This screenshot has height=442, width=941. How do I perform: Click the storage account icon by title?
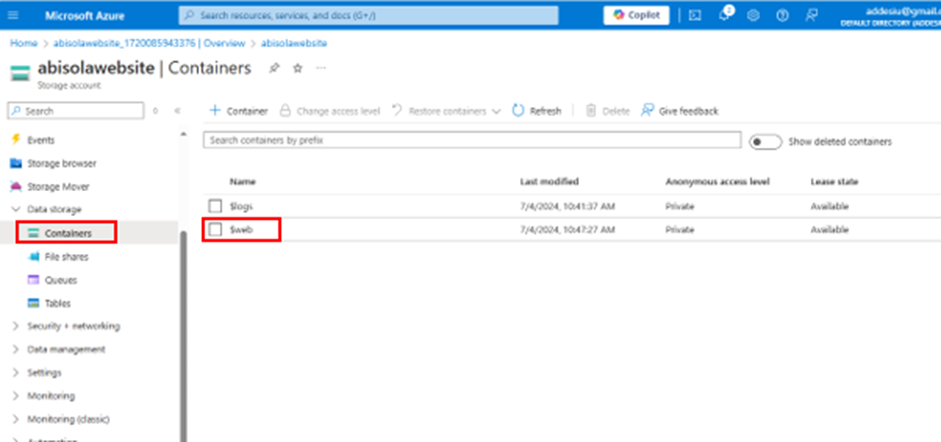pos(20,73)
